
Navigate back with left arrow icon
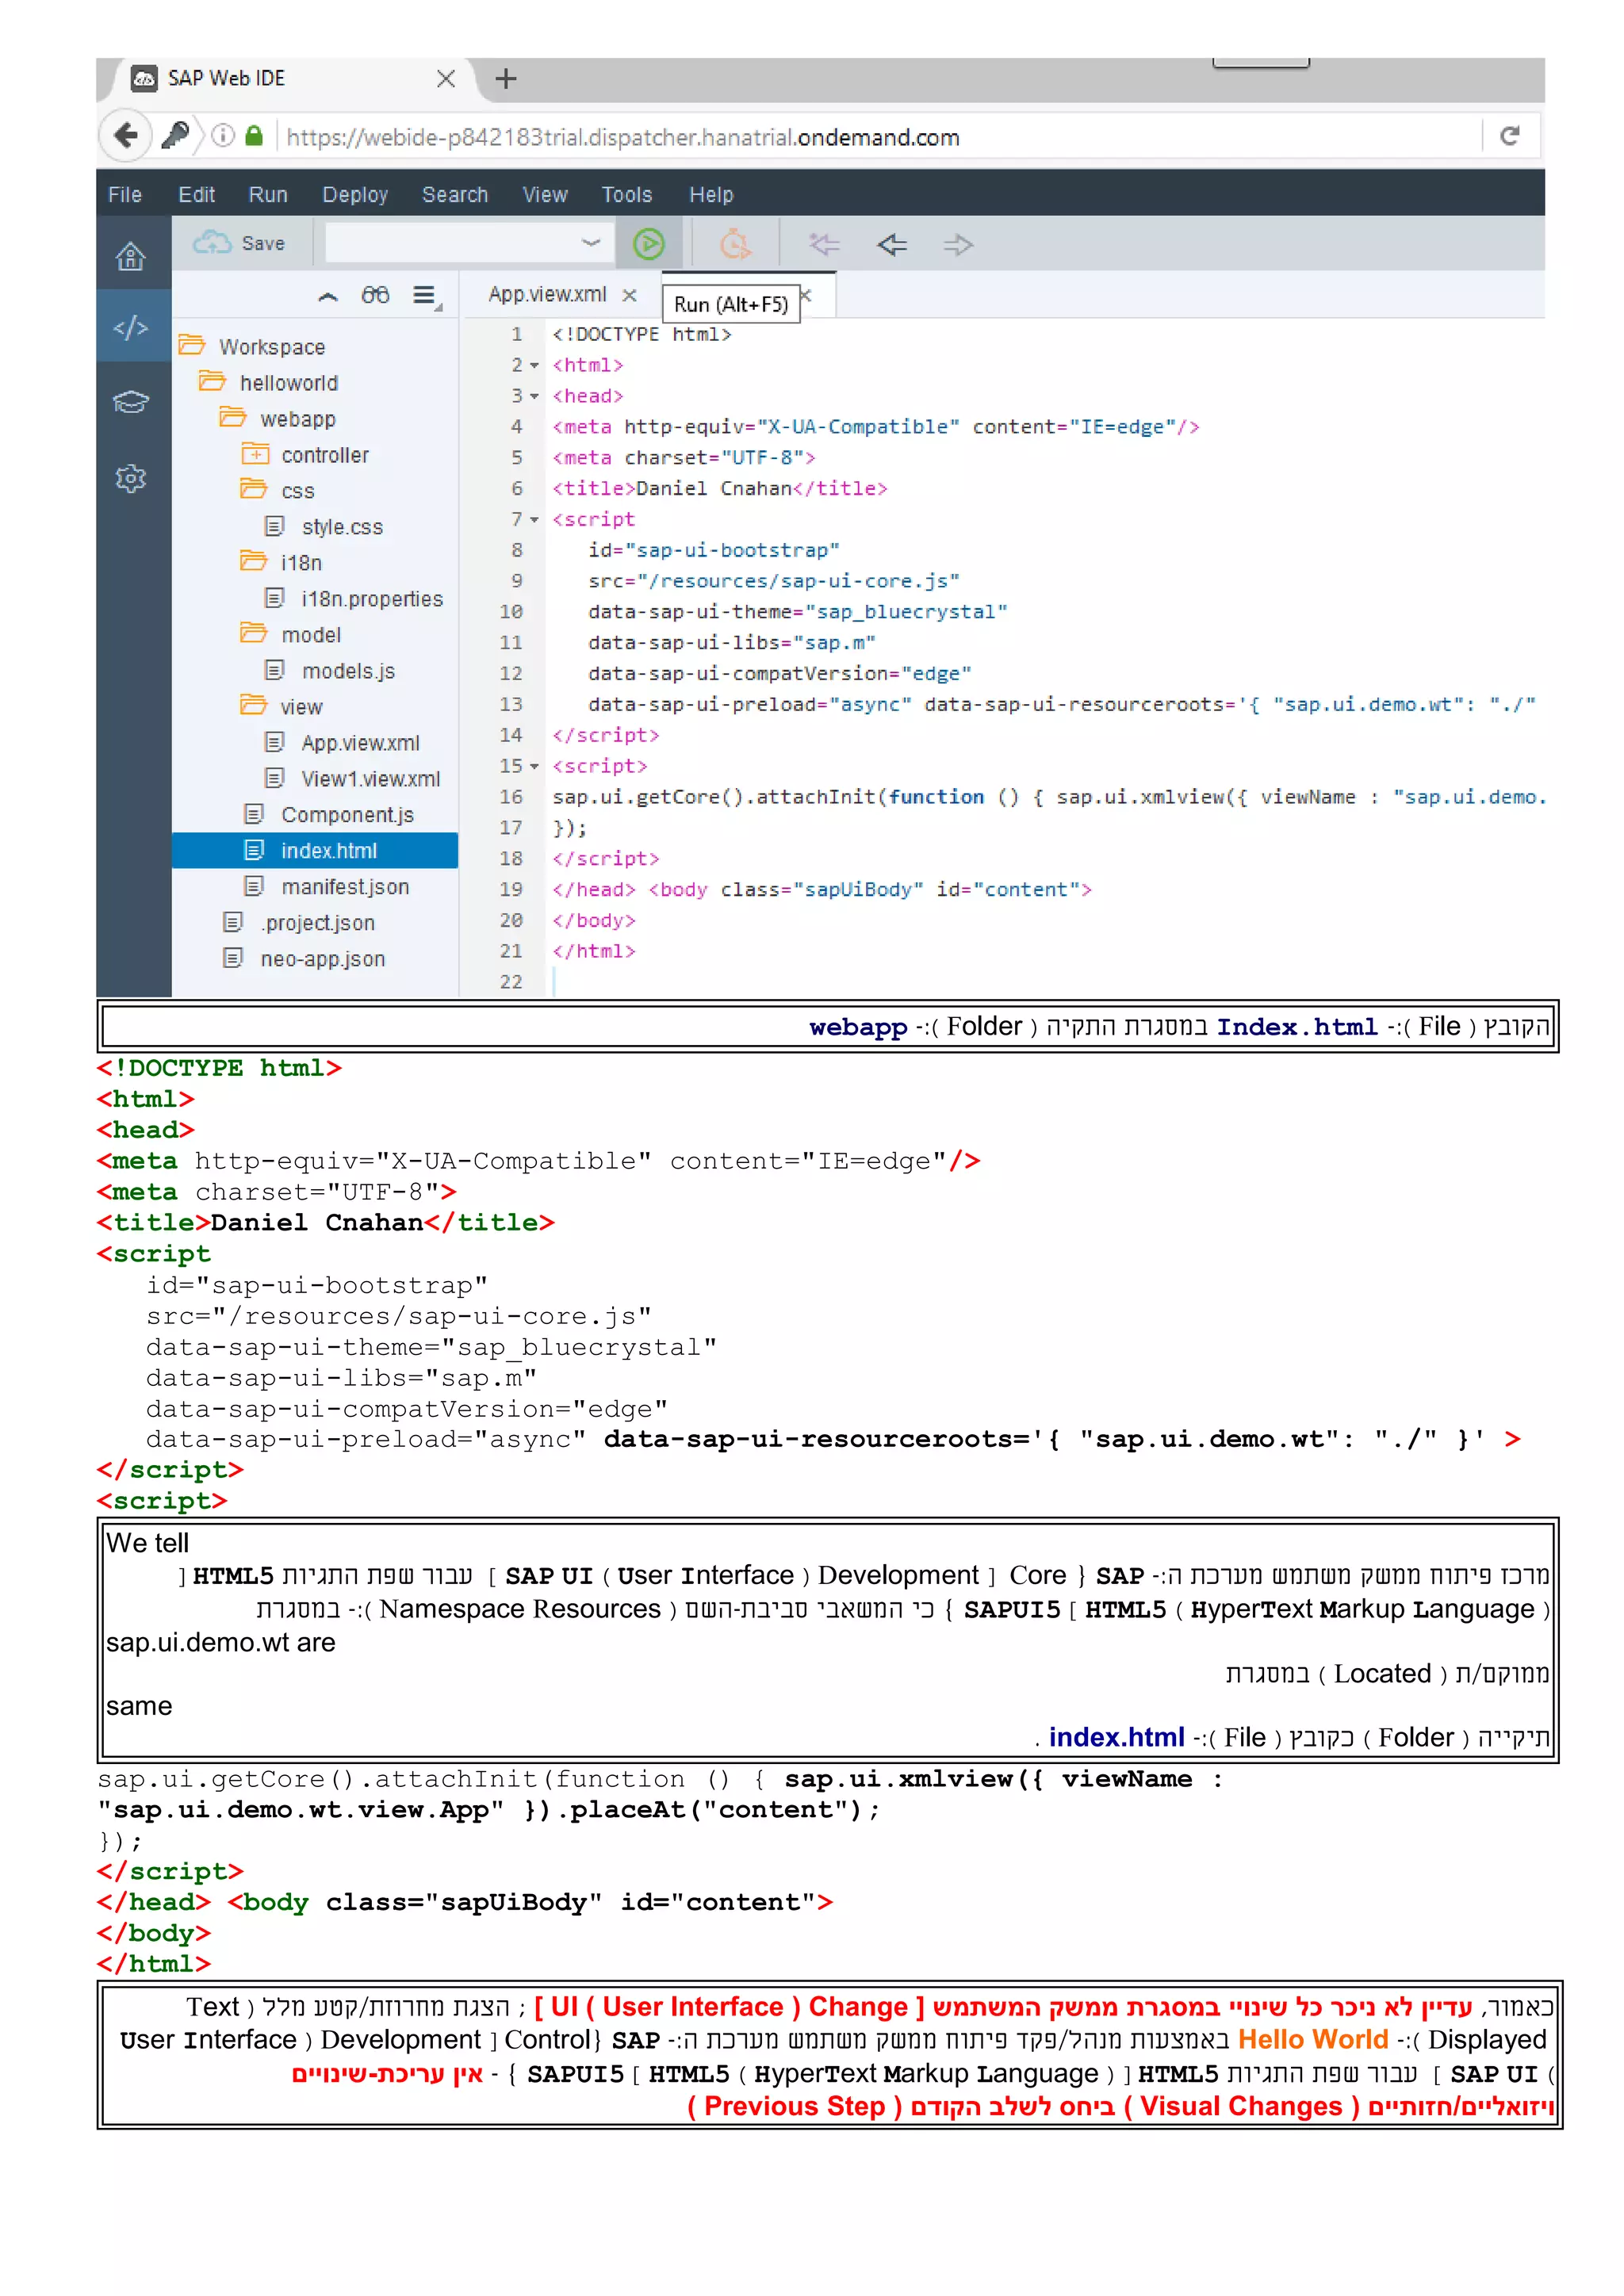pyautogui.click(x=892, y=244)
